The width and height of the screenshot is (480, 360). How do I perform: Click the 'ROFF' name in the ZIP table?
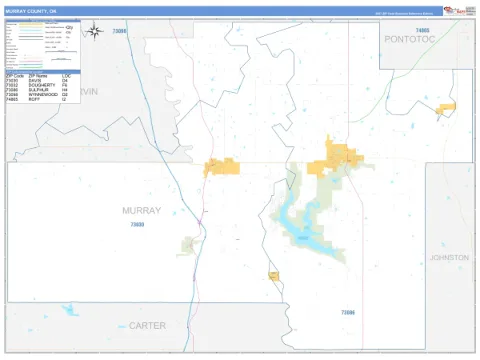tap(34, 99)
